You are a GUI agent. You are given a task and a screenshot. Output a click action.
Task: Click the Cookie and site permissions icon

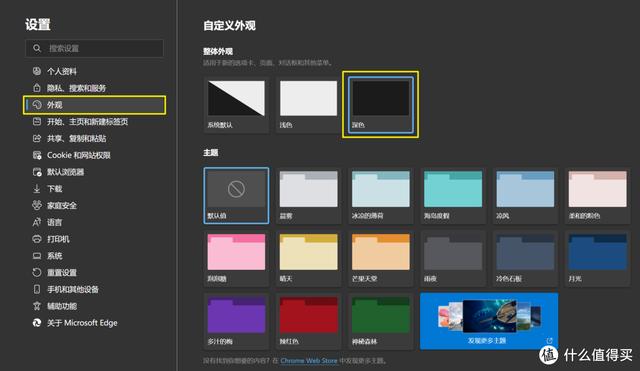pyautogui.click(x=37, y=155)
